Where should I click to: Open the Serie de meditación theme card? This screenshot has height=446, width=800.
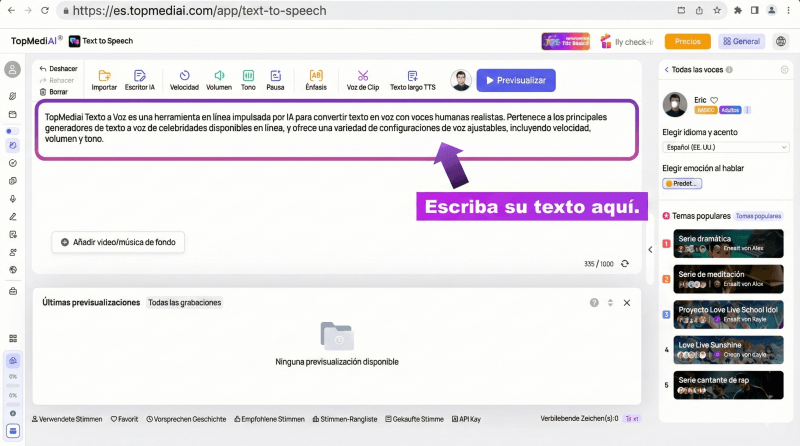(x=728, y=279)
